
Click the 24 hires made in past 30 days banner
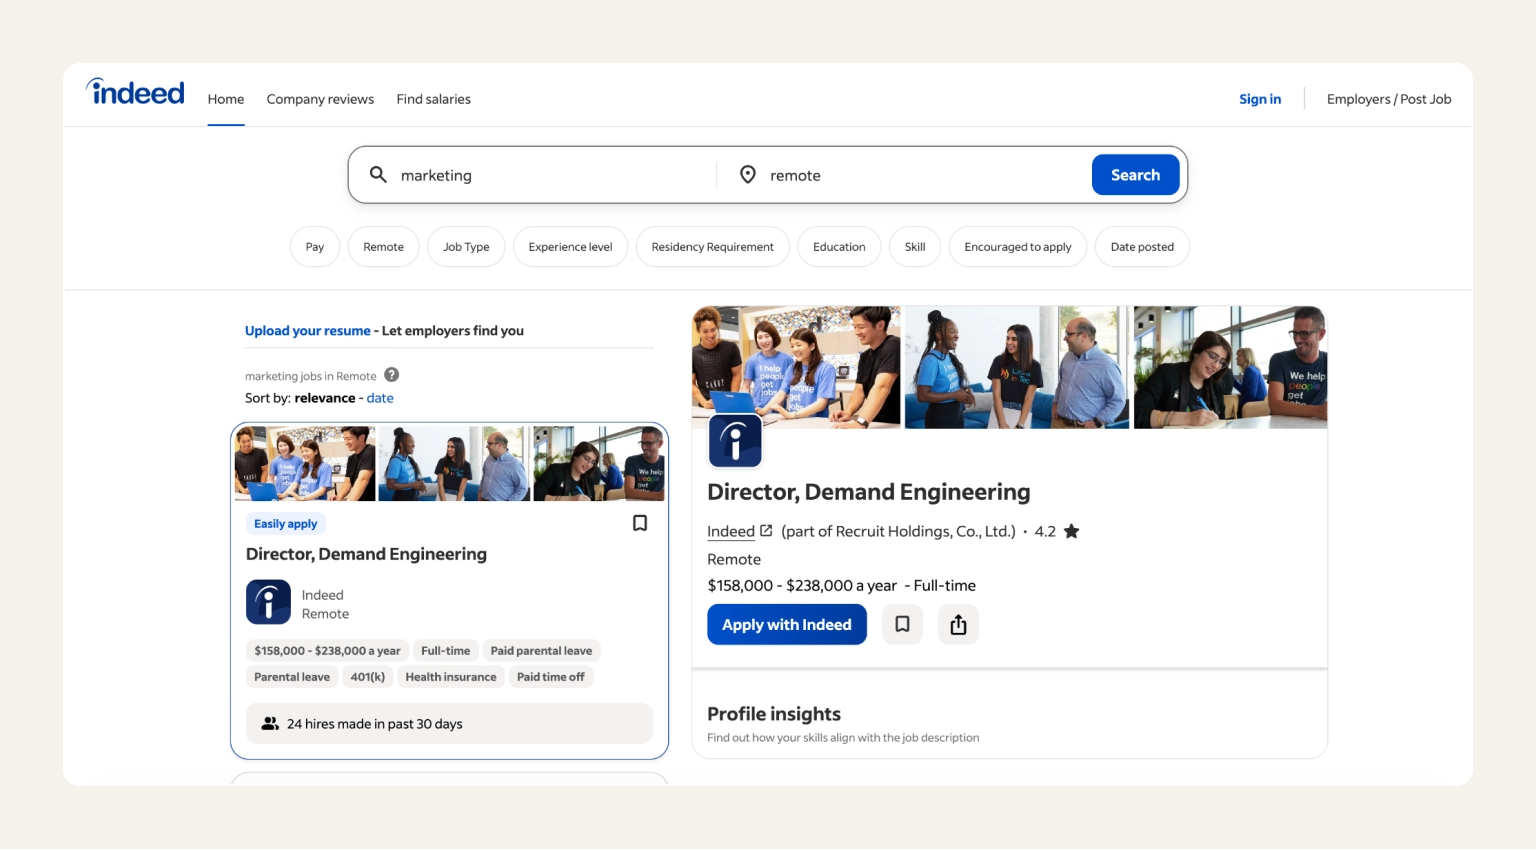click(449, 723)
